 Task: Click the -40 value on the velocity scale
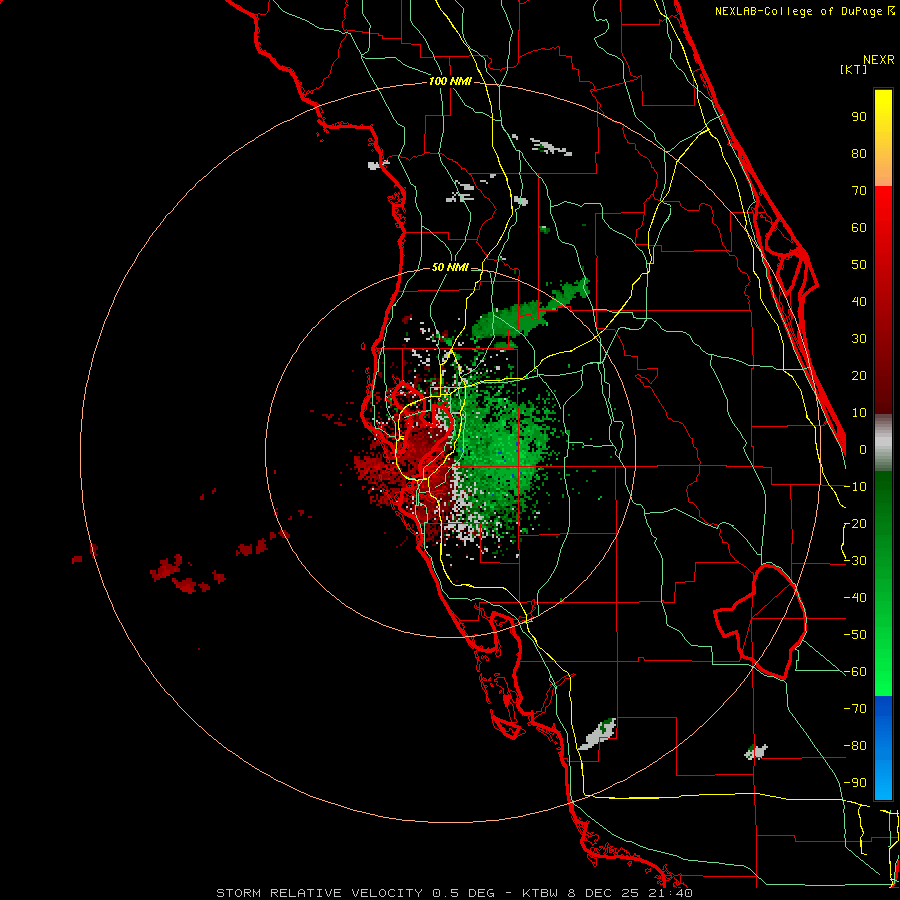coord(855,598)
